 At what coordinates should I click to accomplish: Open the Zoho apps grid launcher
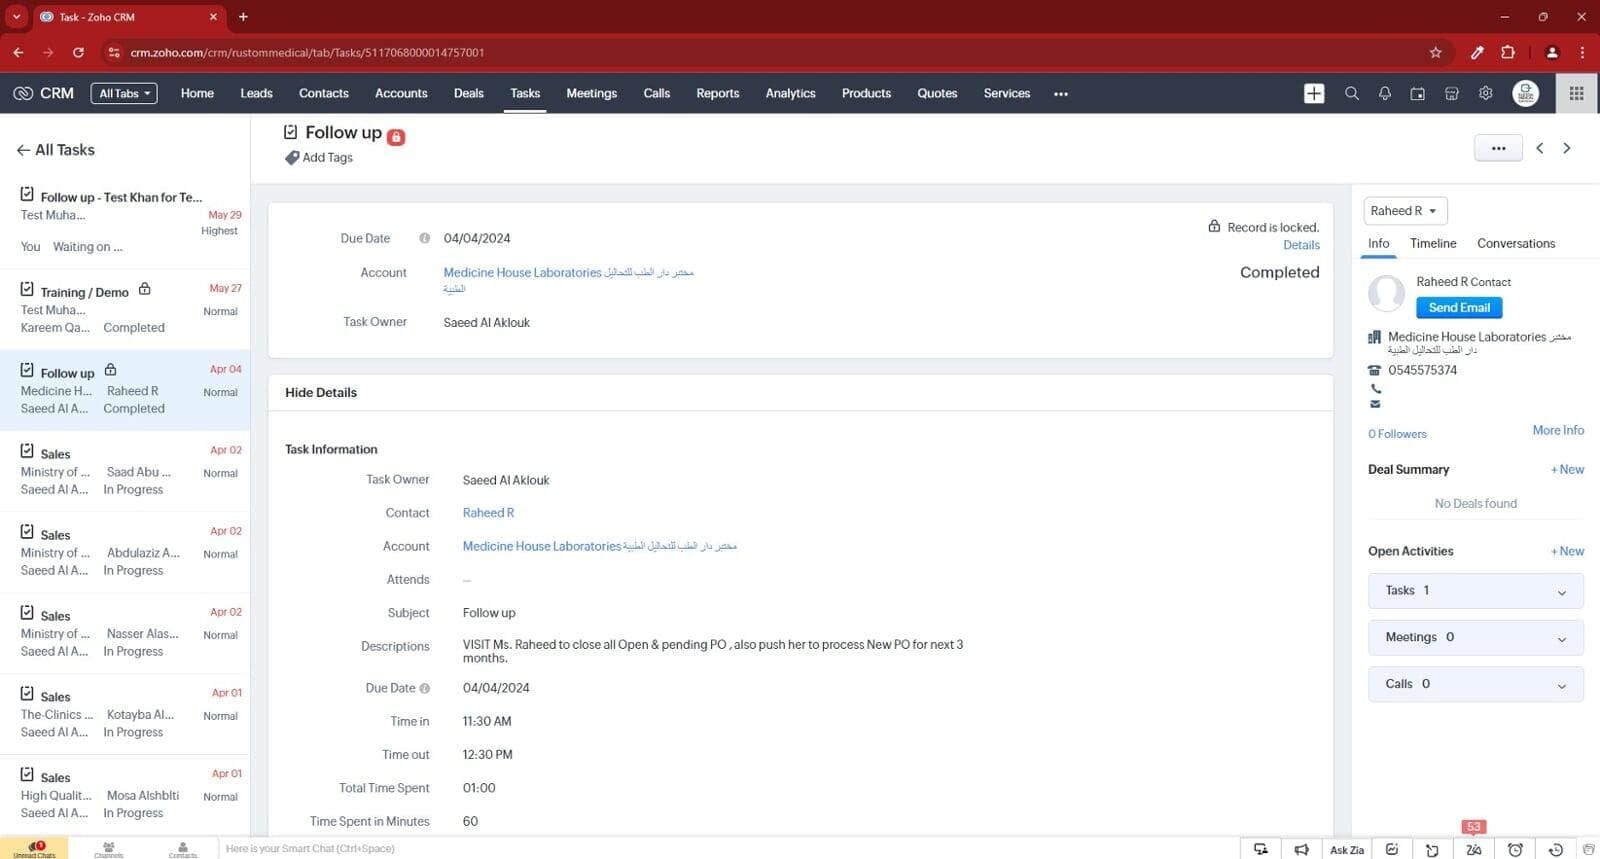[x=1576, y=93]
